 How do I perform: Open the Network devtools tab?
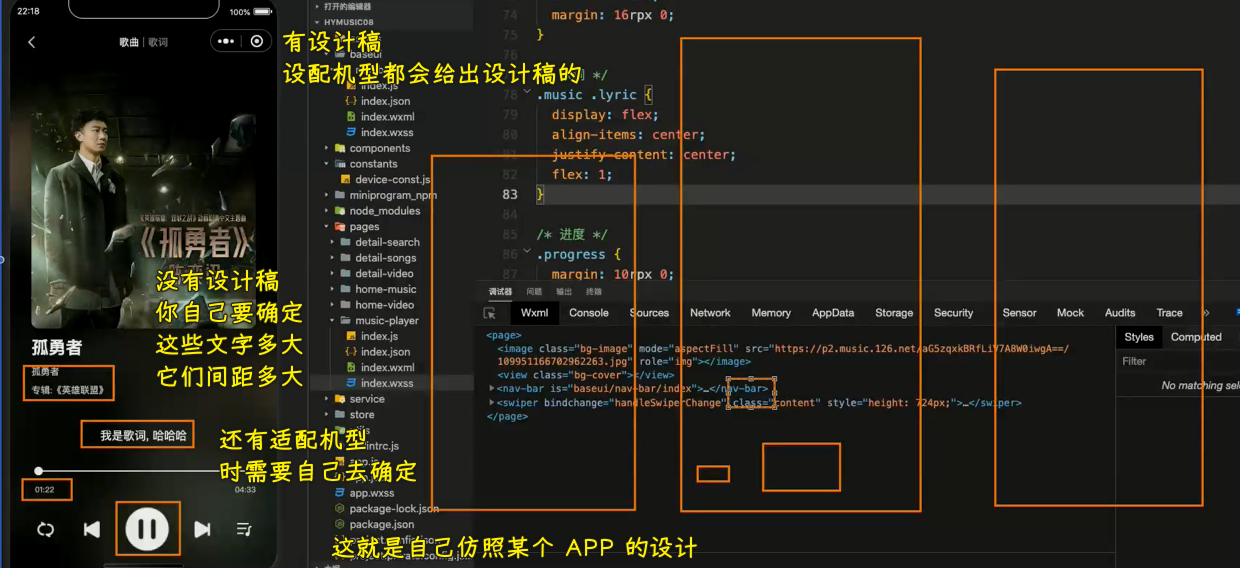coord(710,313)
